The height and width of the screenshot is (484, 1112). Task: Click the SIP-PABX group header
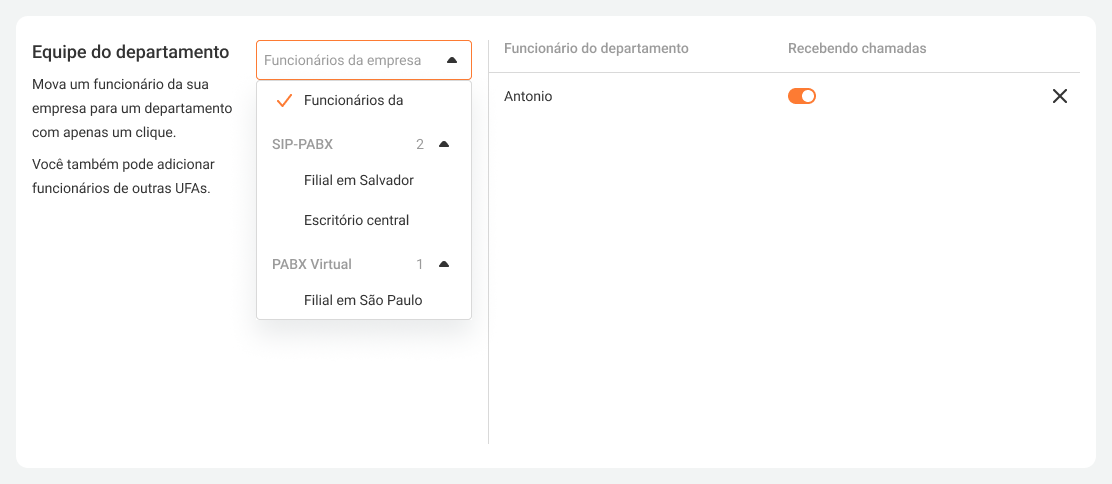pos(302,144)
